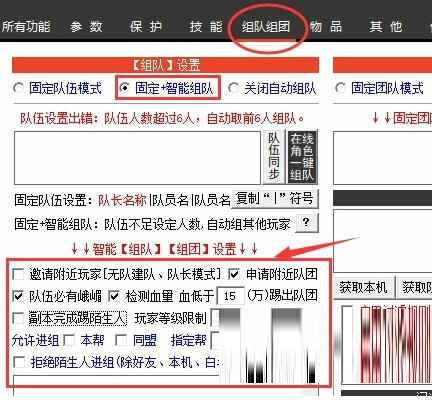This screenshot has width=432, height=400.
Task: Toggle 队伍必有峨嵋 checkbox
Action: (x=18, y=296)
